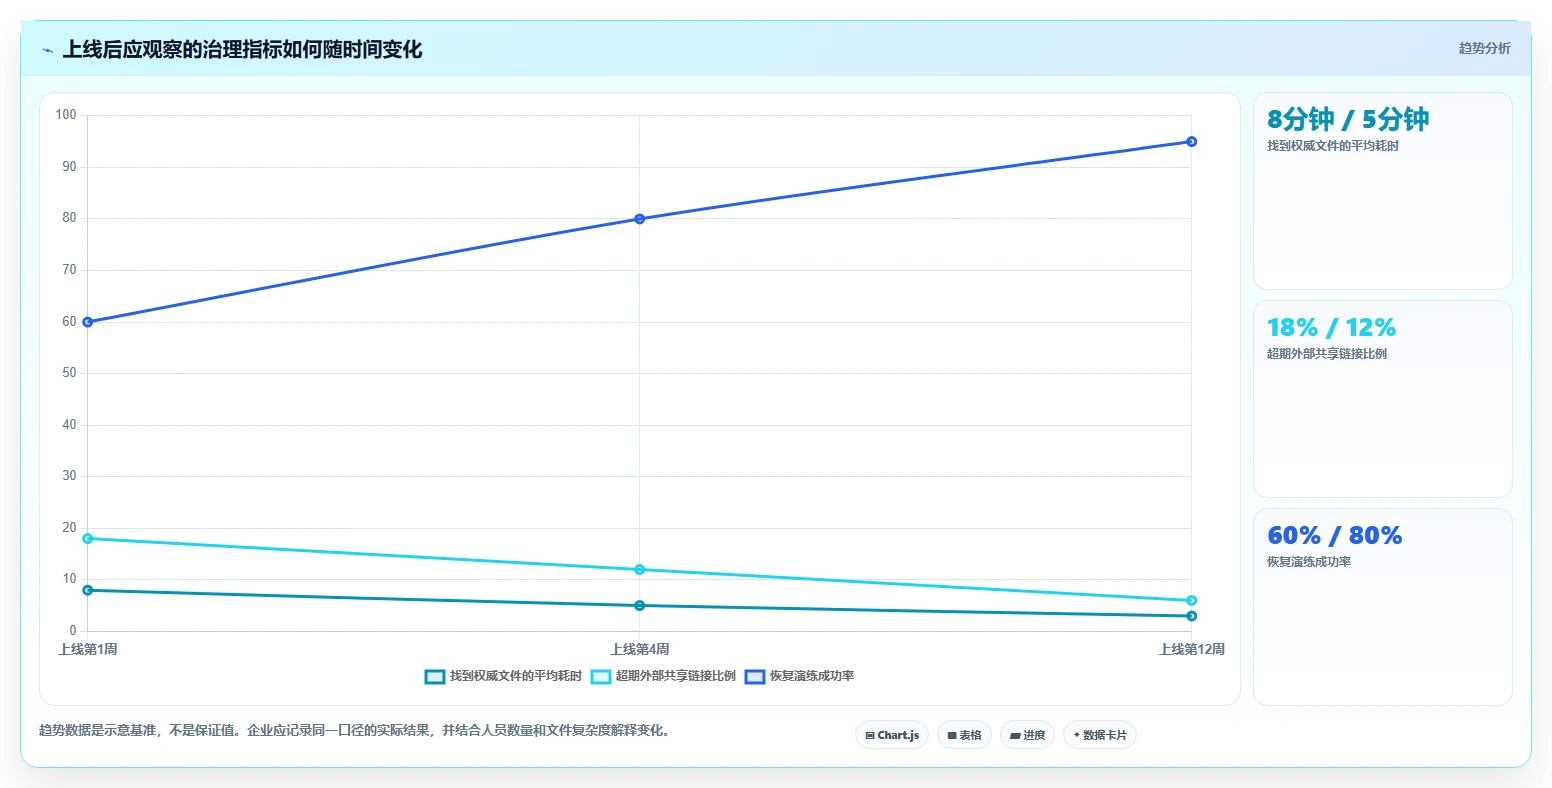Viewport: 1552px width, 788px height.
Task: Click the x-axis label 上线第4周
Action: (x=640, y=649)
